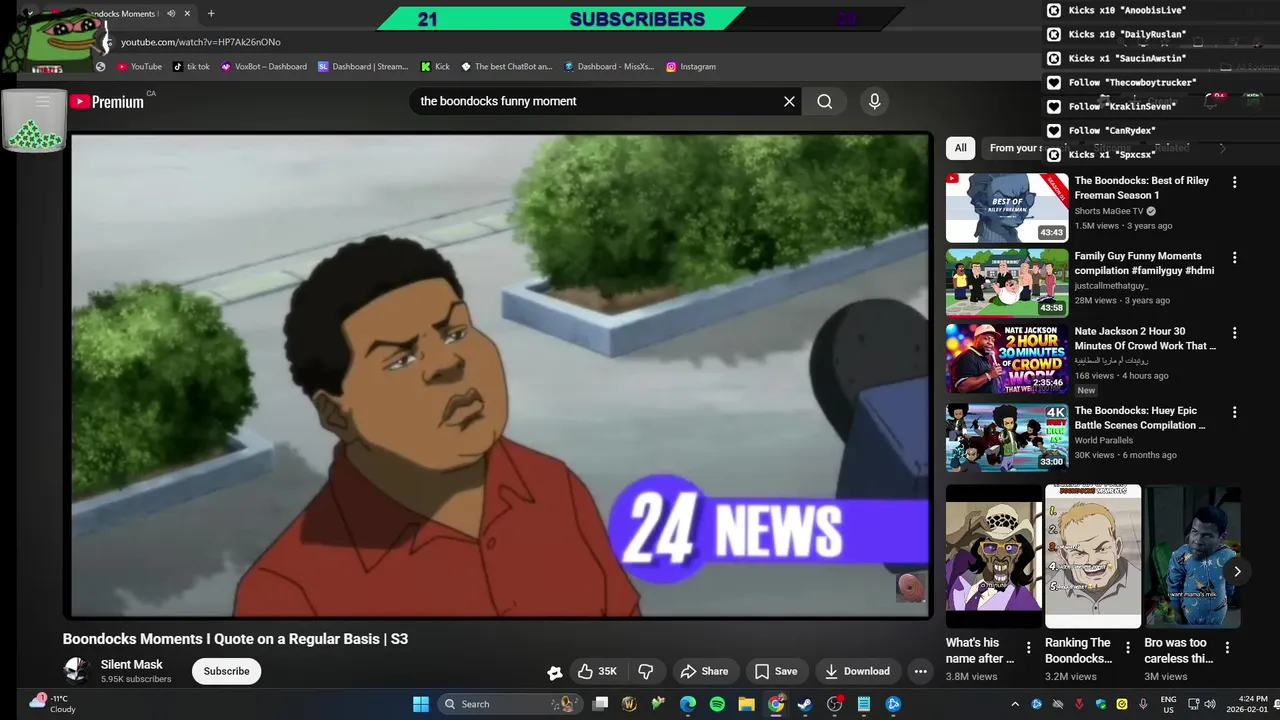The width and height of the screenshot is (1280, 720).
Task: Expand hidden system tray icons
Action: 1015,704
